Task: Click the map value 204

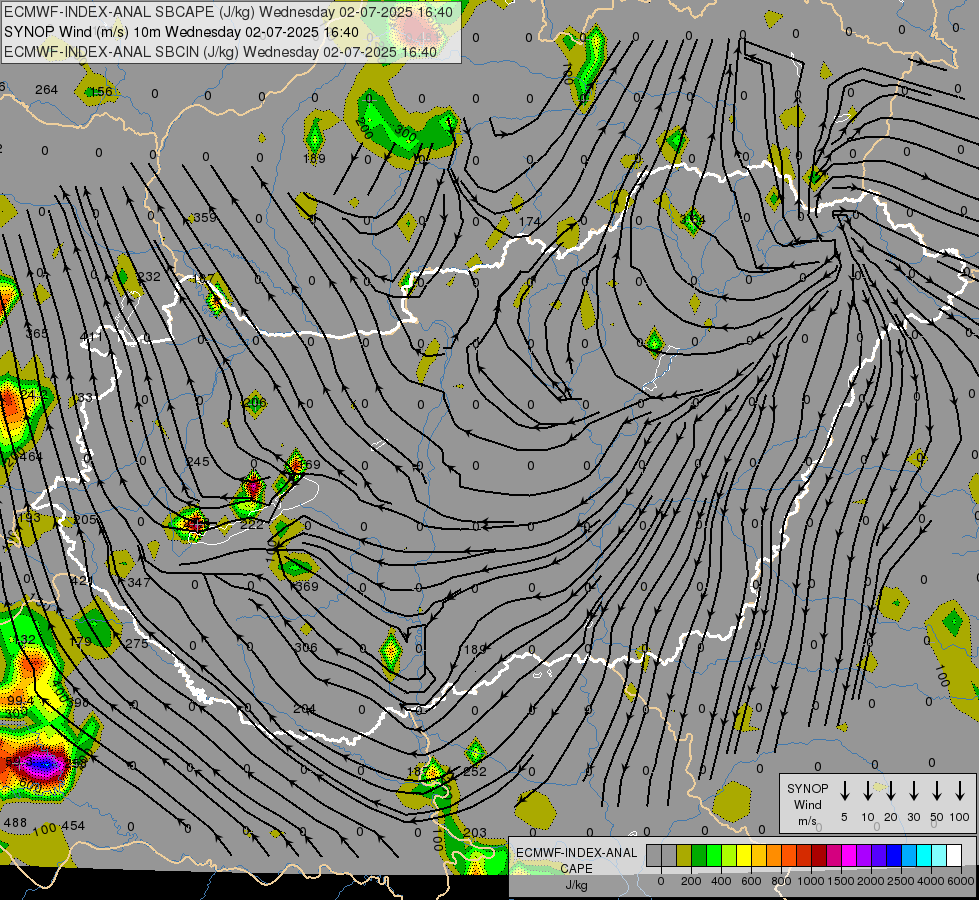Action: tap(304, 710)
